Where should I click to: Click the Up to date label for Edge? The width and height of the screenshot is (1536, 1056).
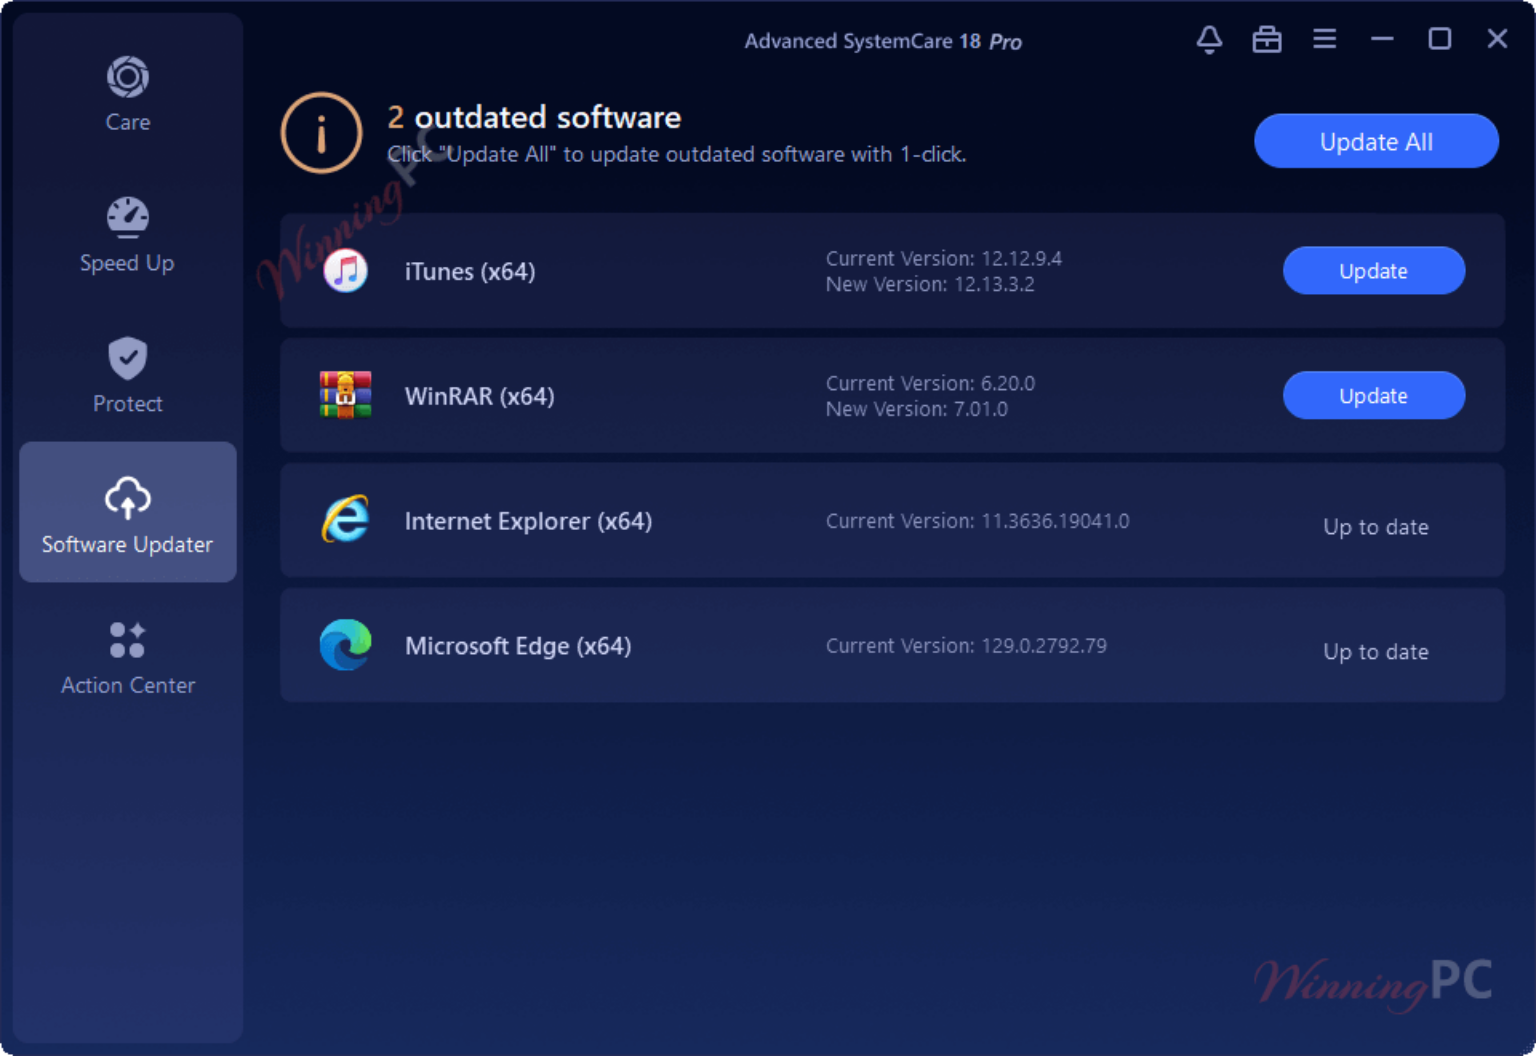point(1375,651)
